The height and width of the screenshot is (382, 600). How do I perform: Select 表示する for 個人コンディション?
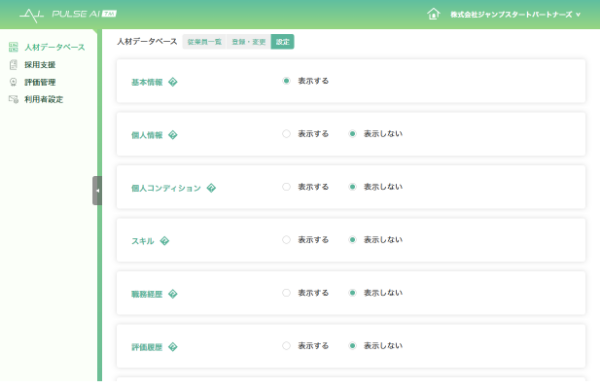pos(286,187)
